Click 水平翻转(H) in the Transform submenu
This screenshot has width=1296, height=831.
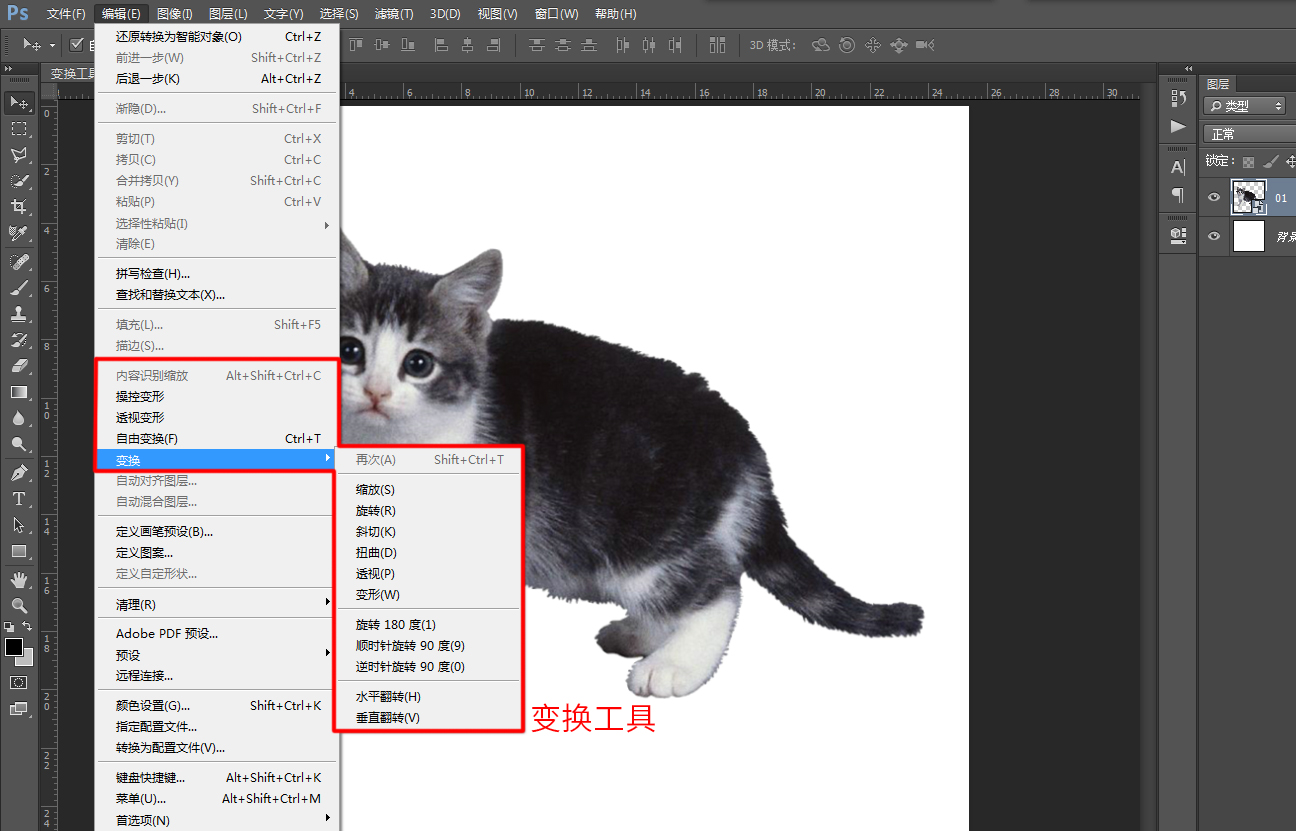388,696
